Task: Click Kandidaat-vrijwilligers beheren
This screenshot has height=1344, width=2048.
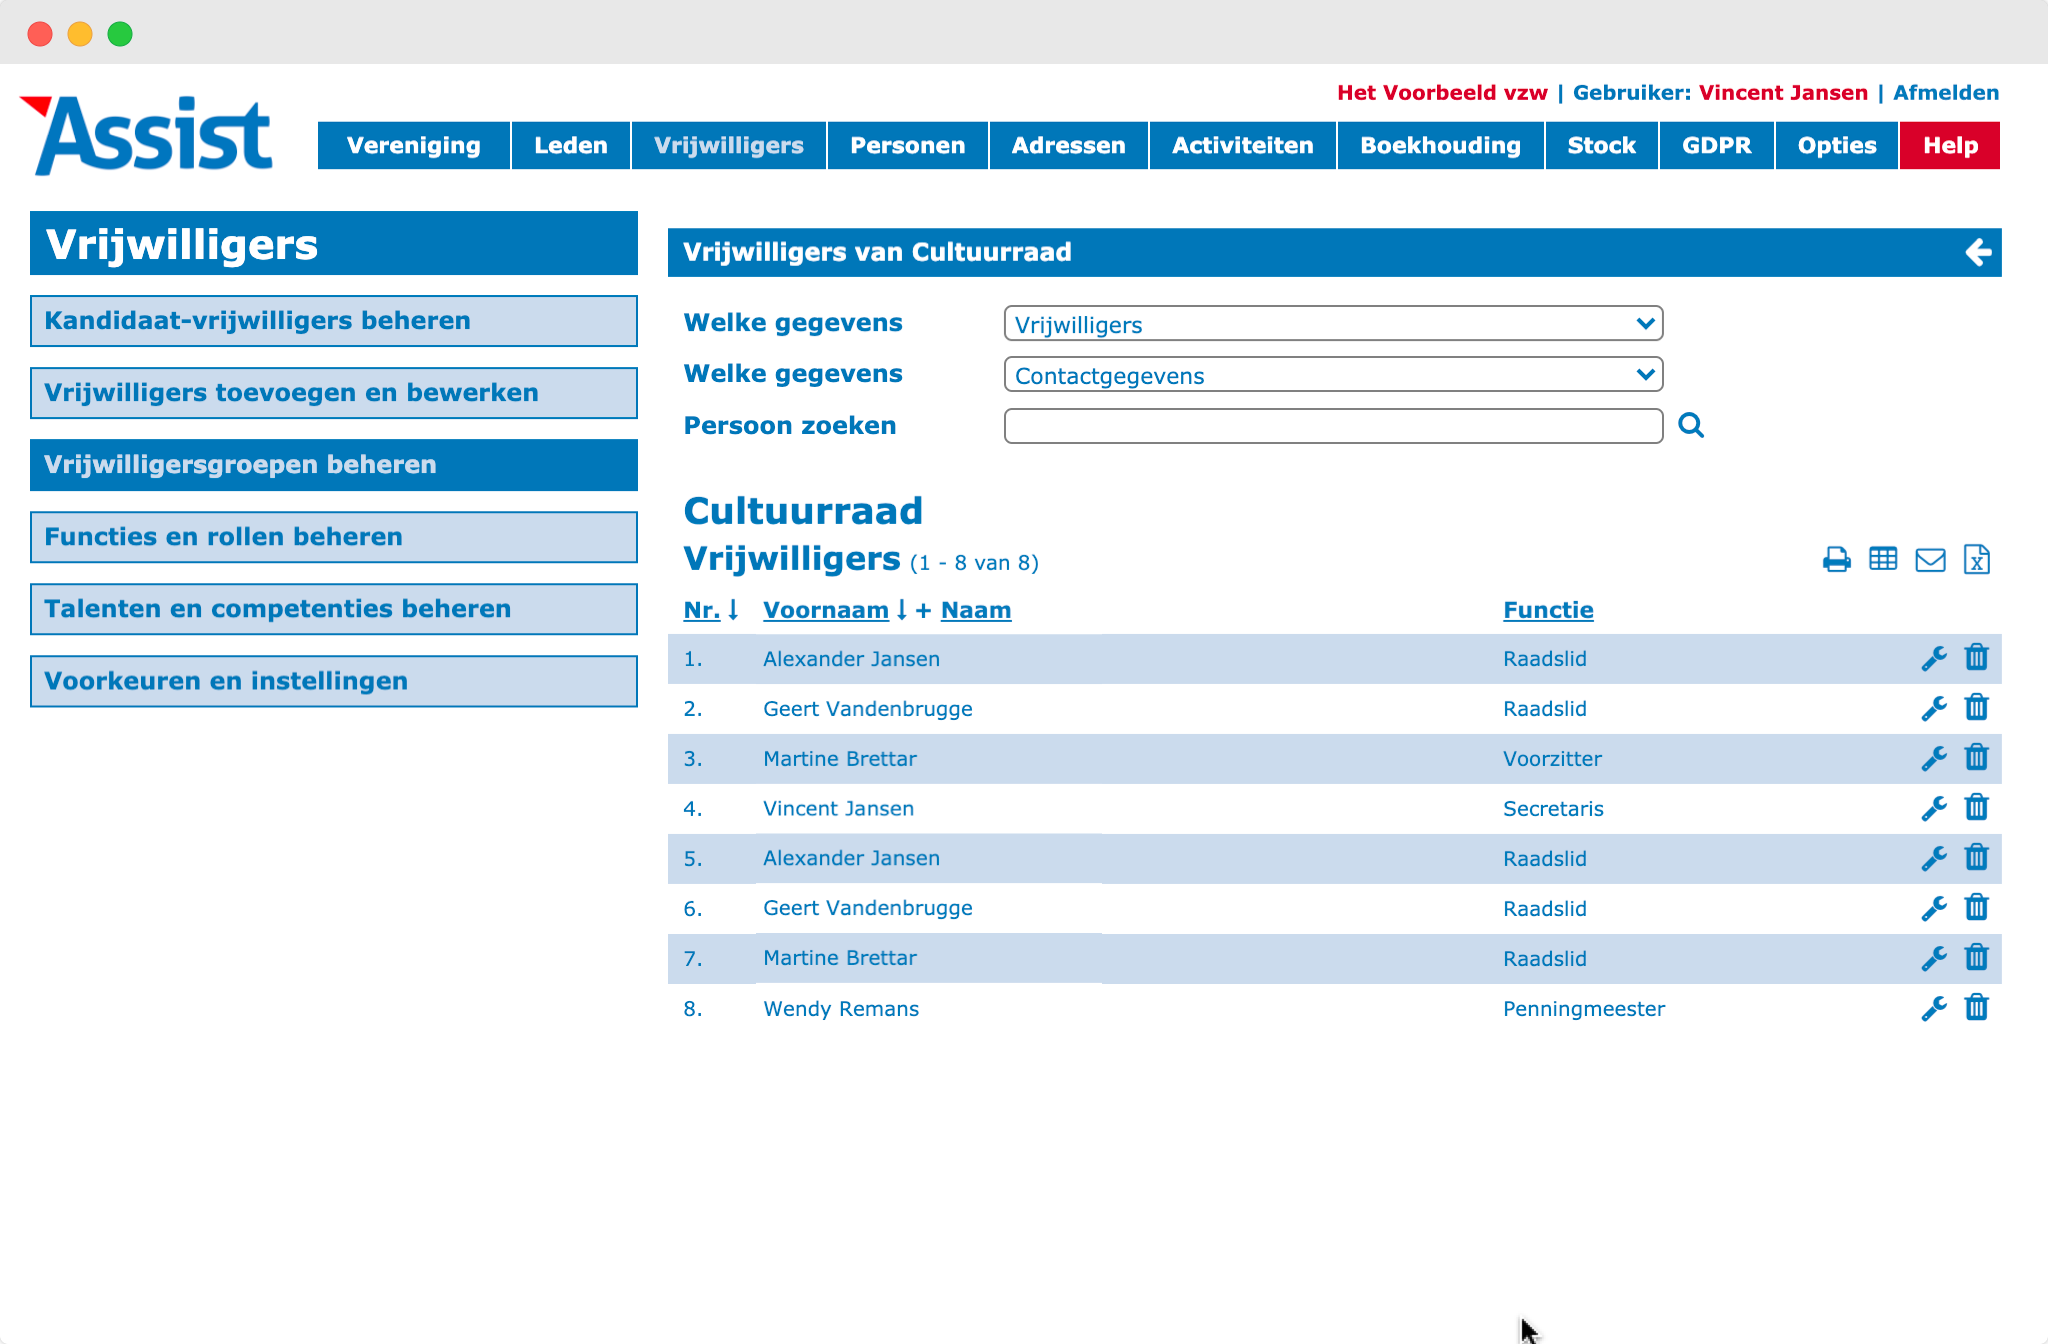Action: [334, 321]
